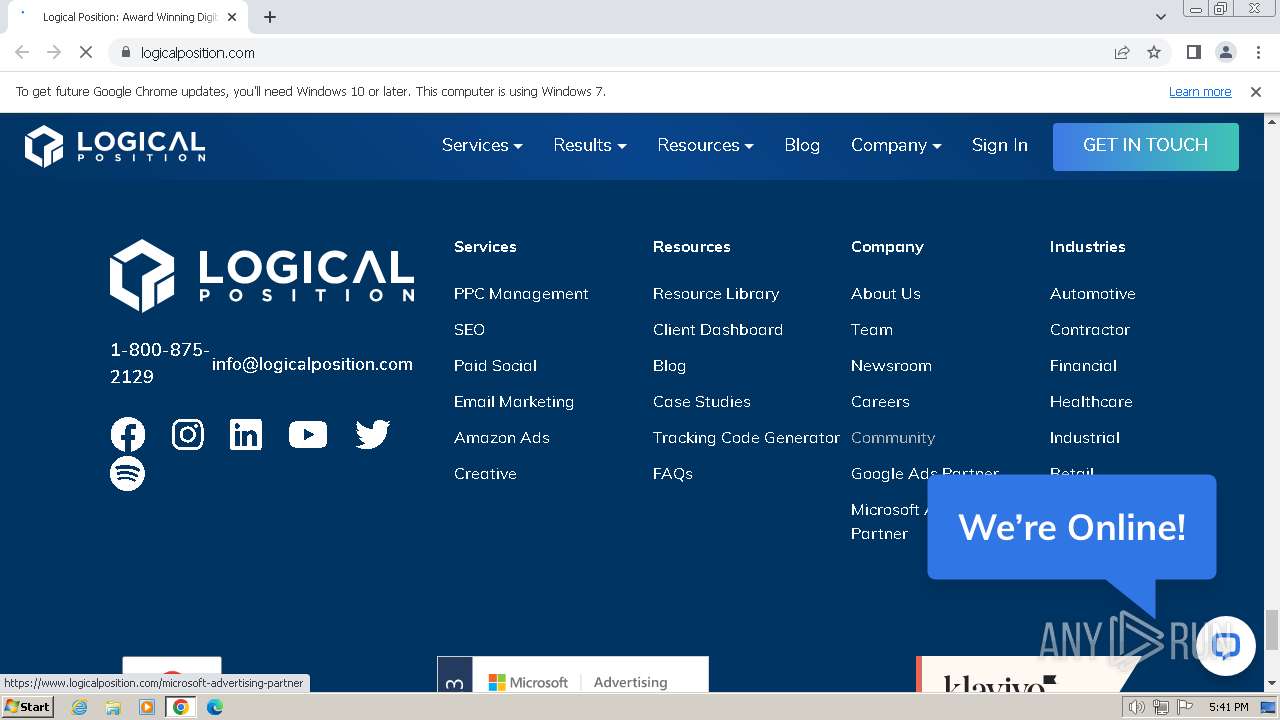Image resolution: width=1280 pixels, height=720 pixels.
Task: Click the address bar URL field
Action: click(x=620, y=53)
